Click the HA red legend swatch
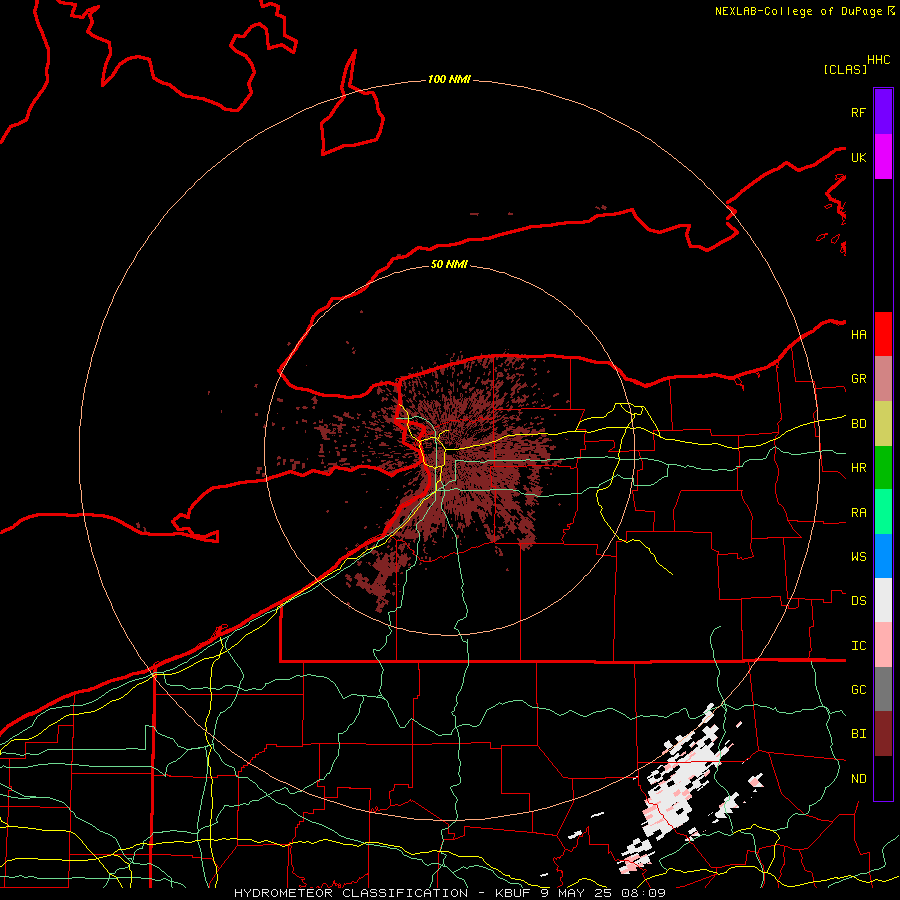This screenshot has width=900, height=900. pyautogui.click(x=883, y=334)
